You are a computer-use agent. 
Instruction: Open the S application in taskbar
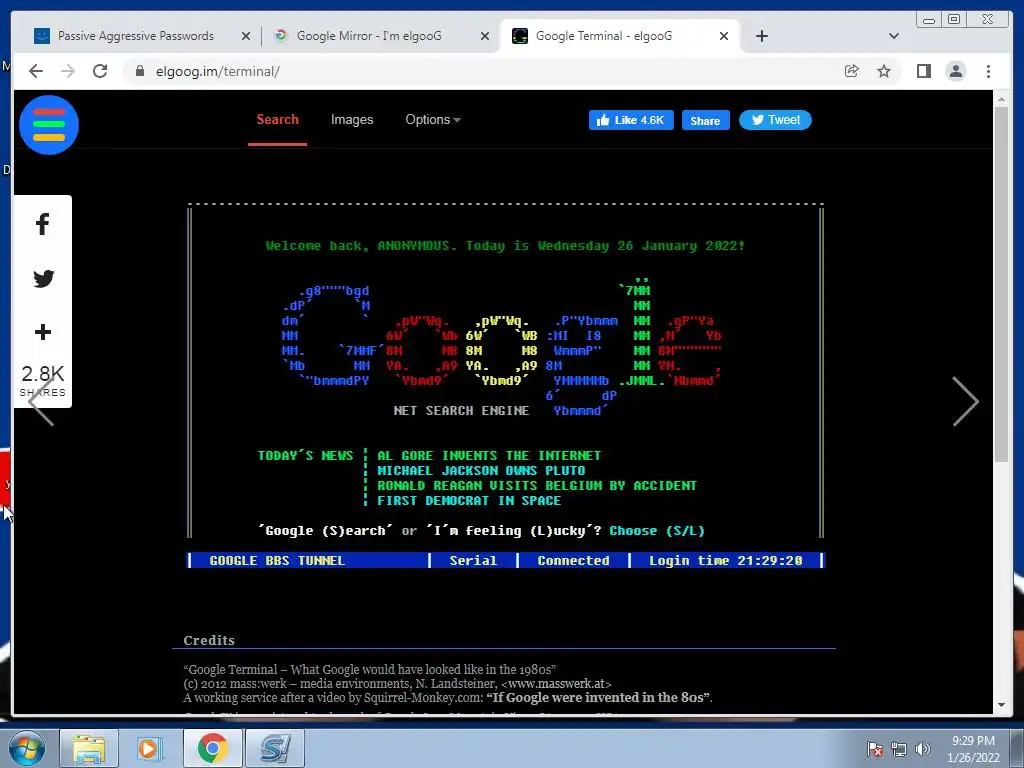point(274,748)
